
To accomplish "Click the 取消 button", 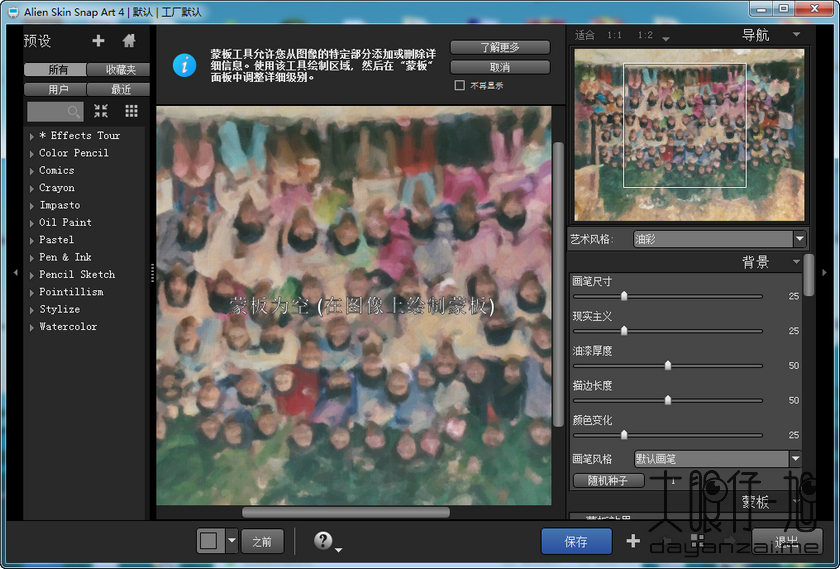I will (500, 67).
